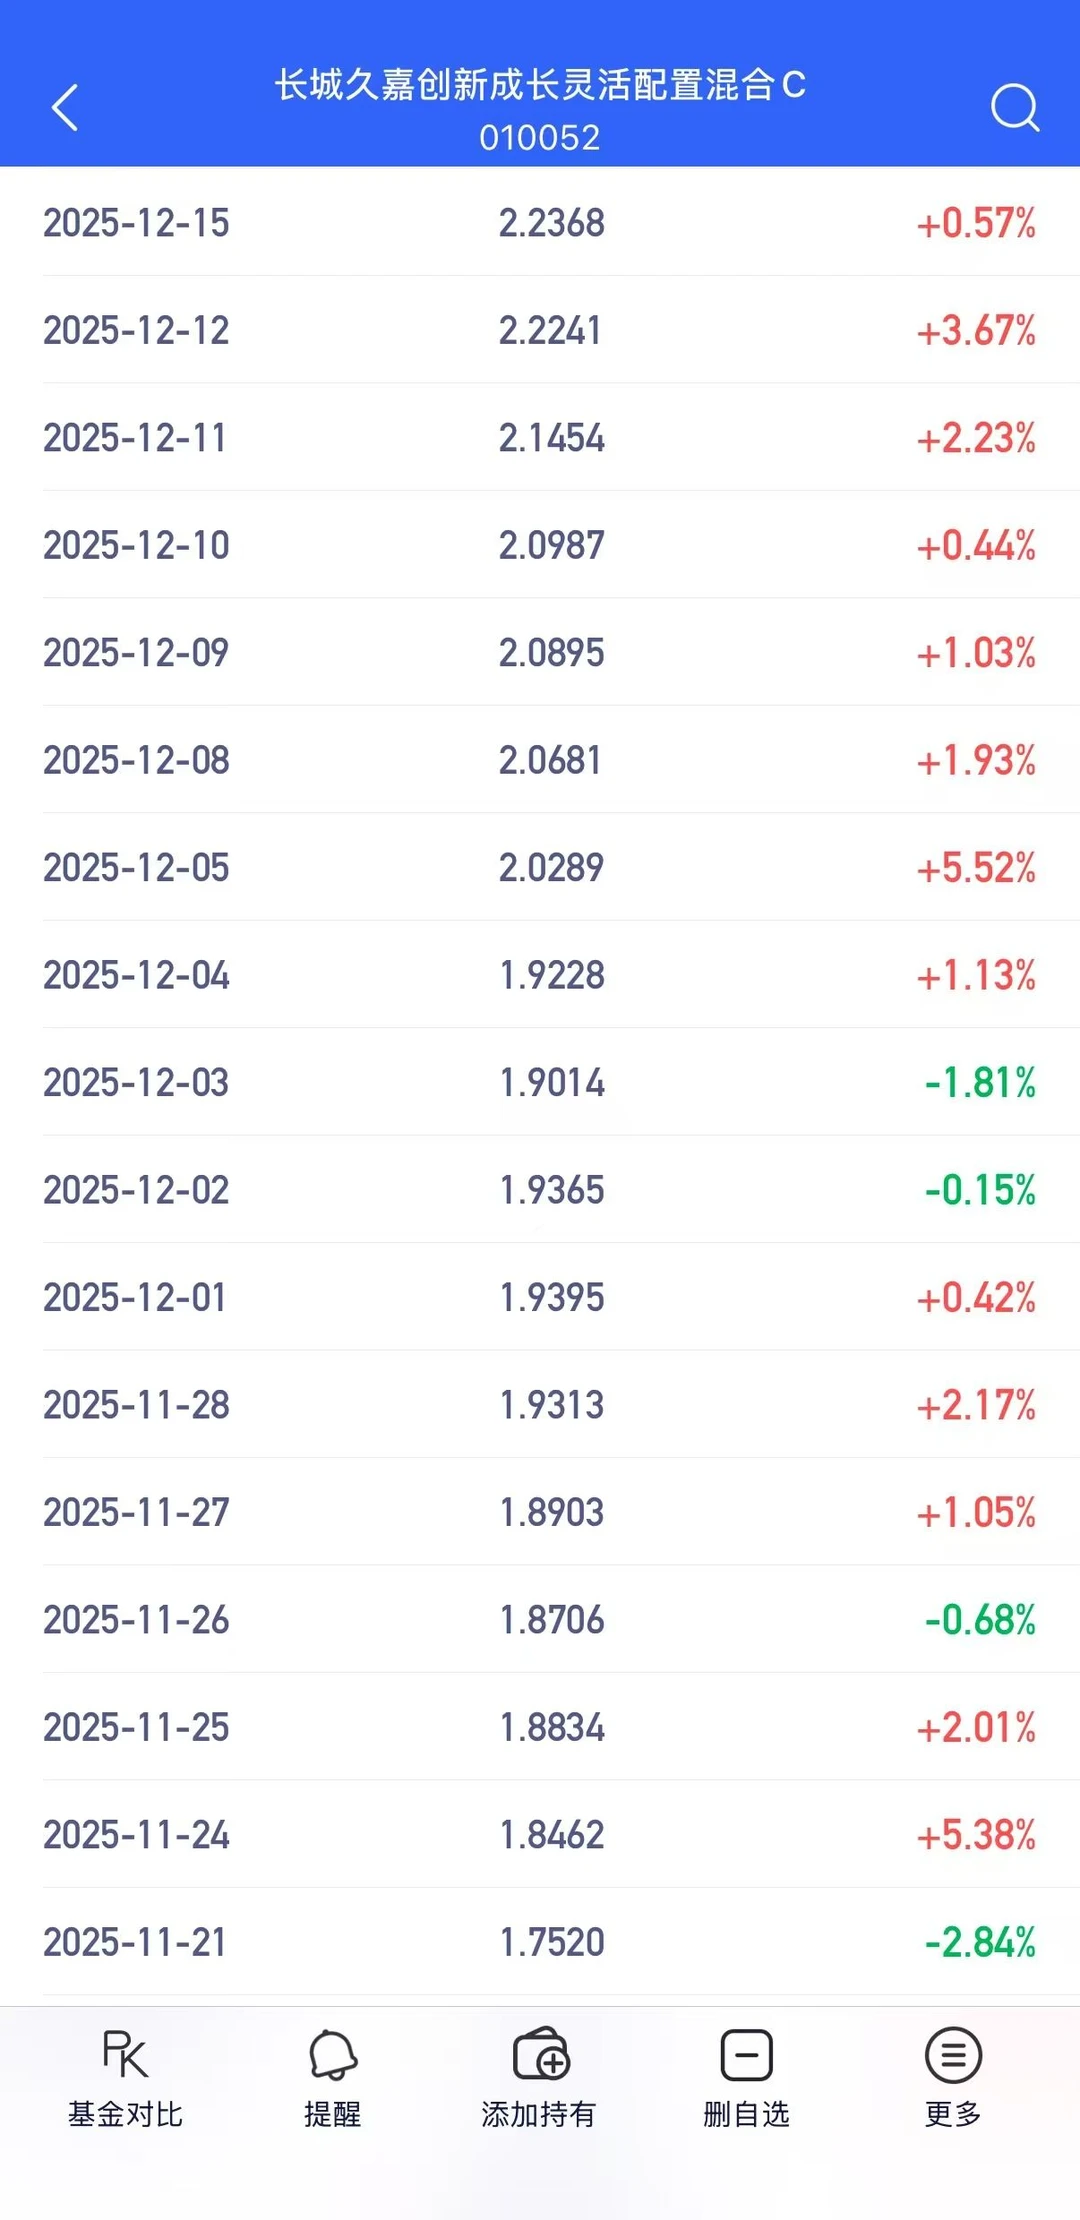Viewport: 1080px width, 2220px height.
Task: Tap the +5.52% change on 2025-12-05
Action: [976, 868]
